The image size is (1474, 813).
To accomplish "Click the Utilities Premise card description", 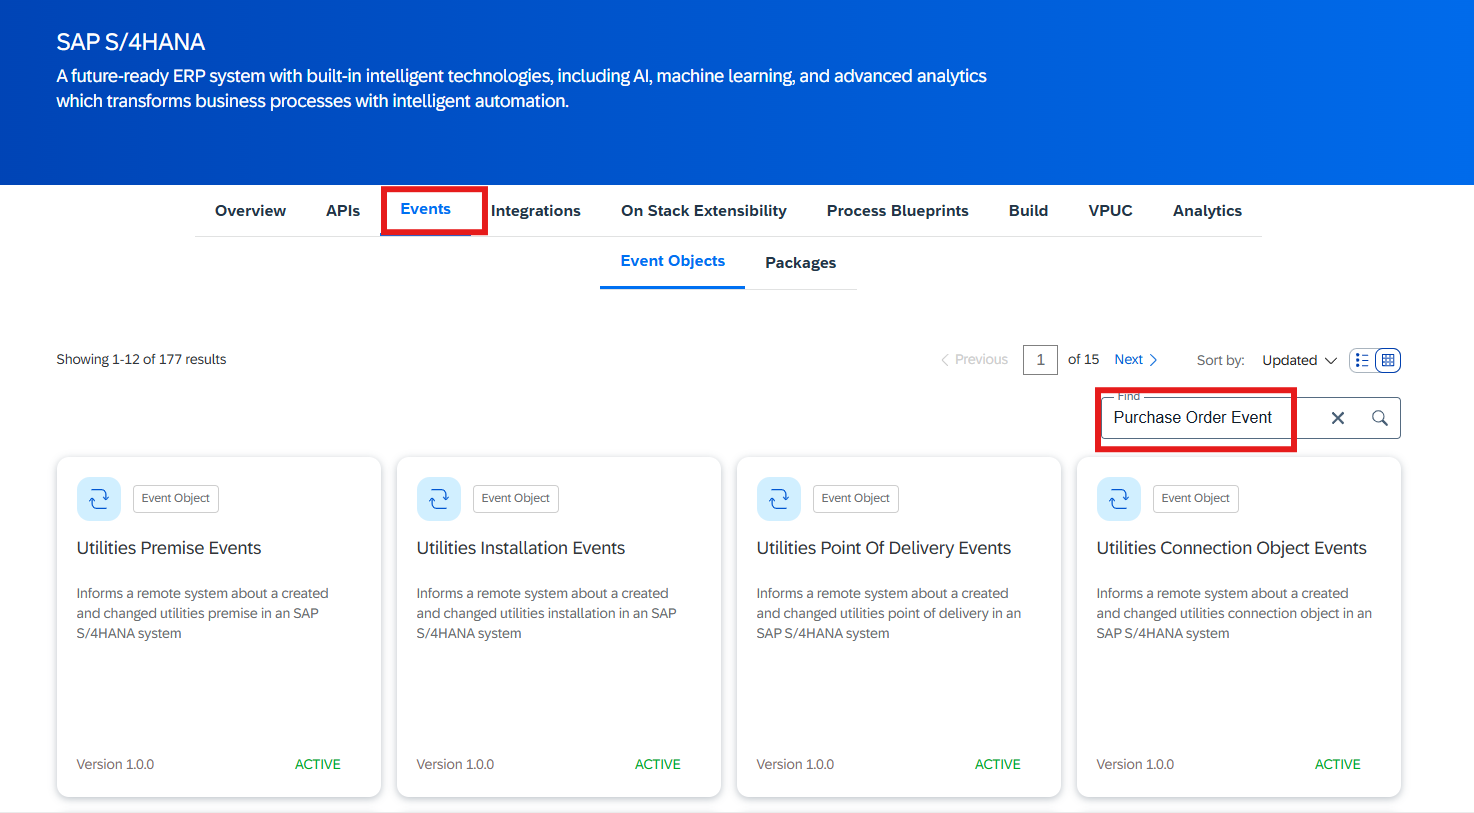I will pyautogui.click(x=203, y=613).
